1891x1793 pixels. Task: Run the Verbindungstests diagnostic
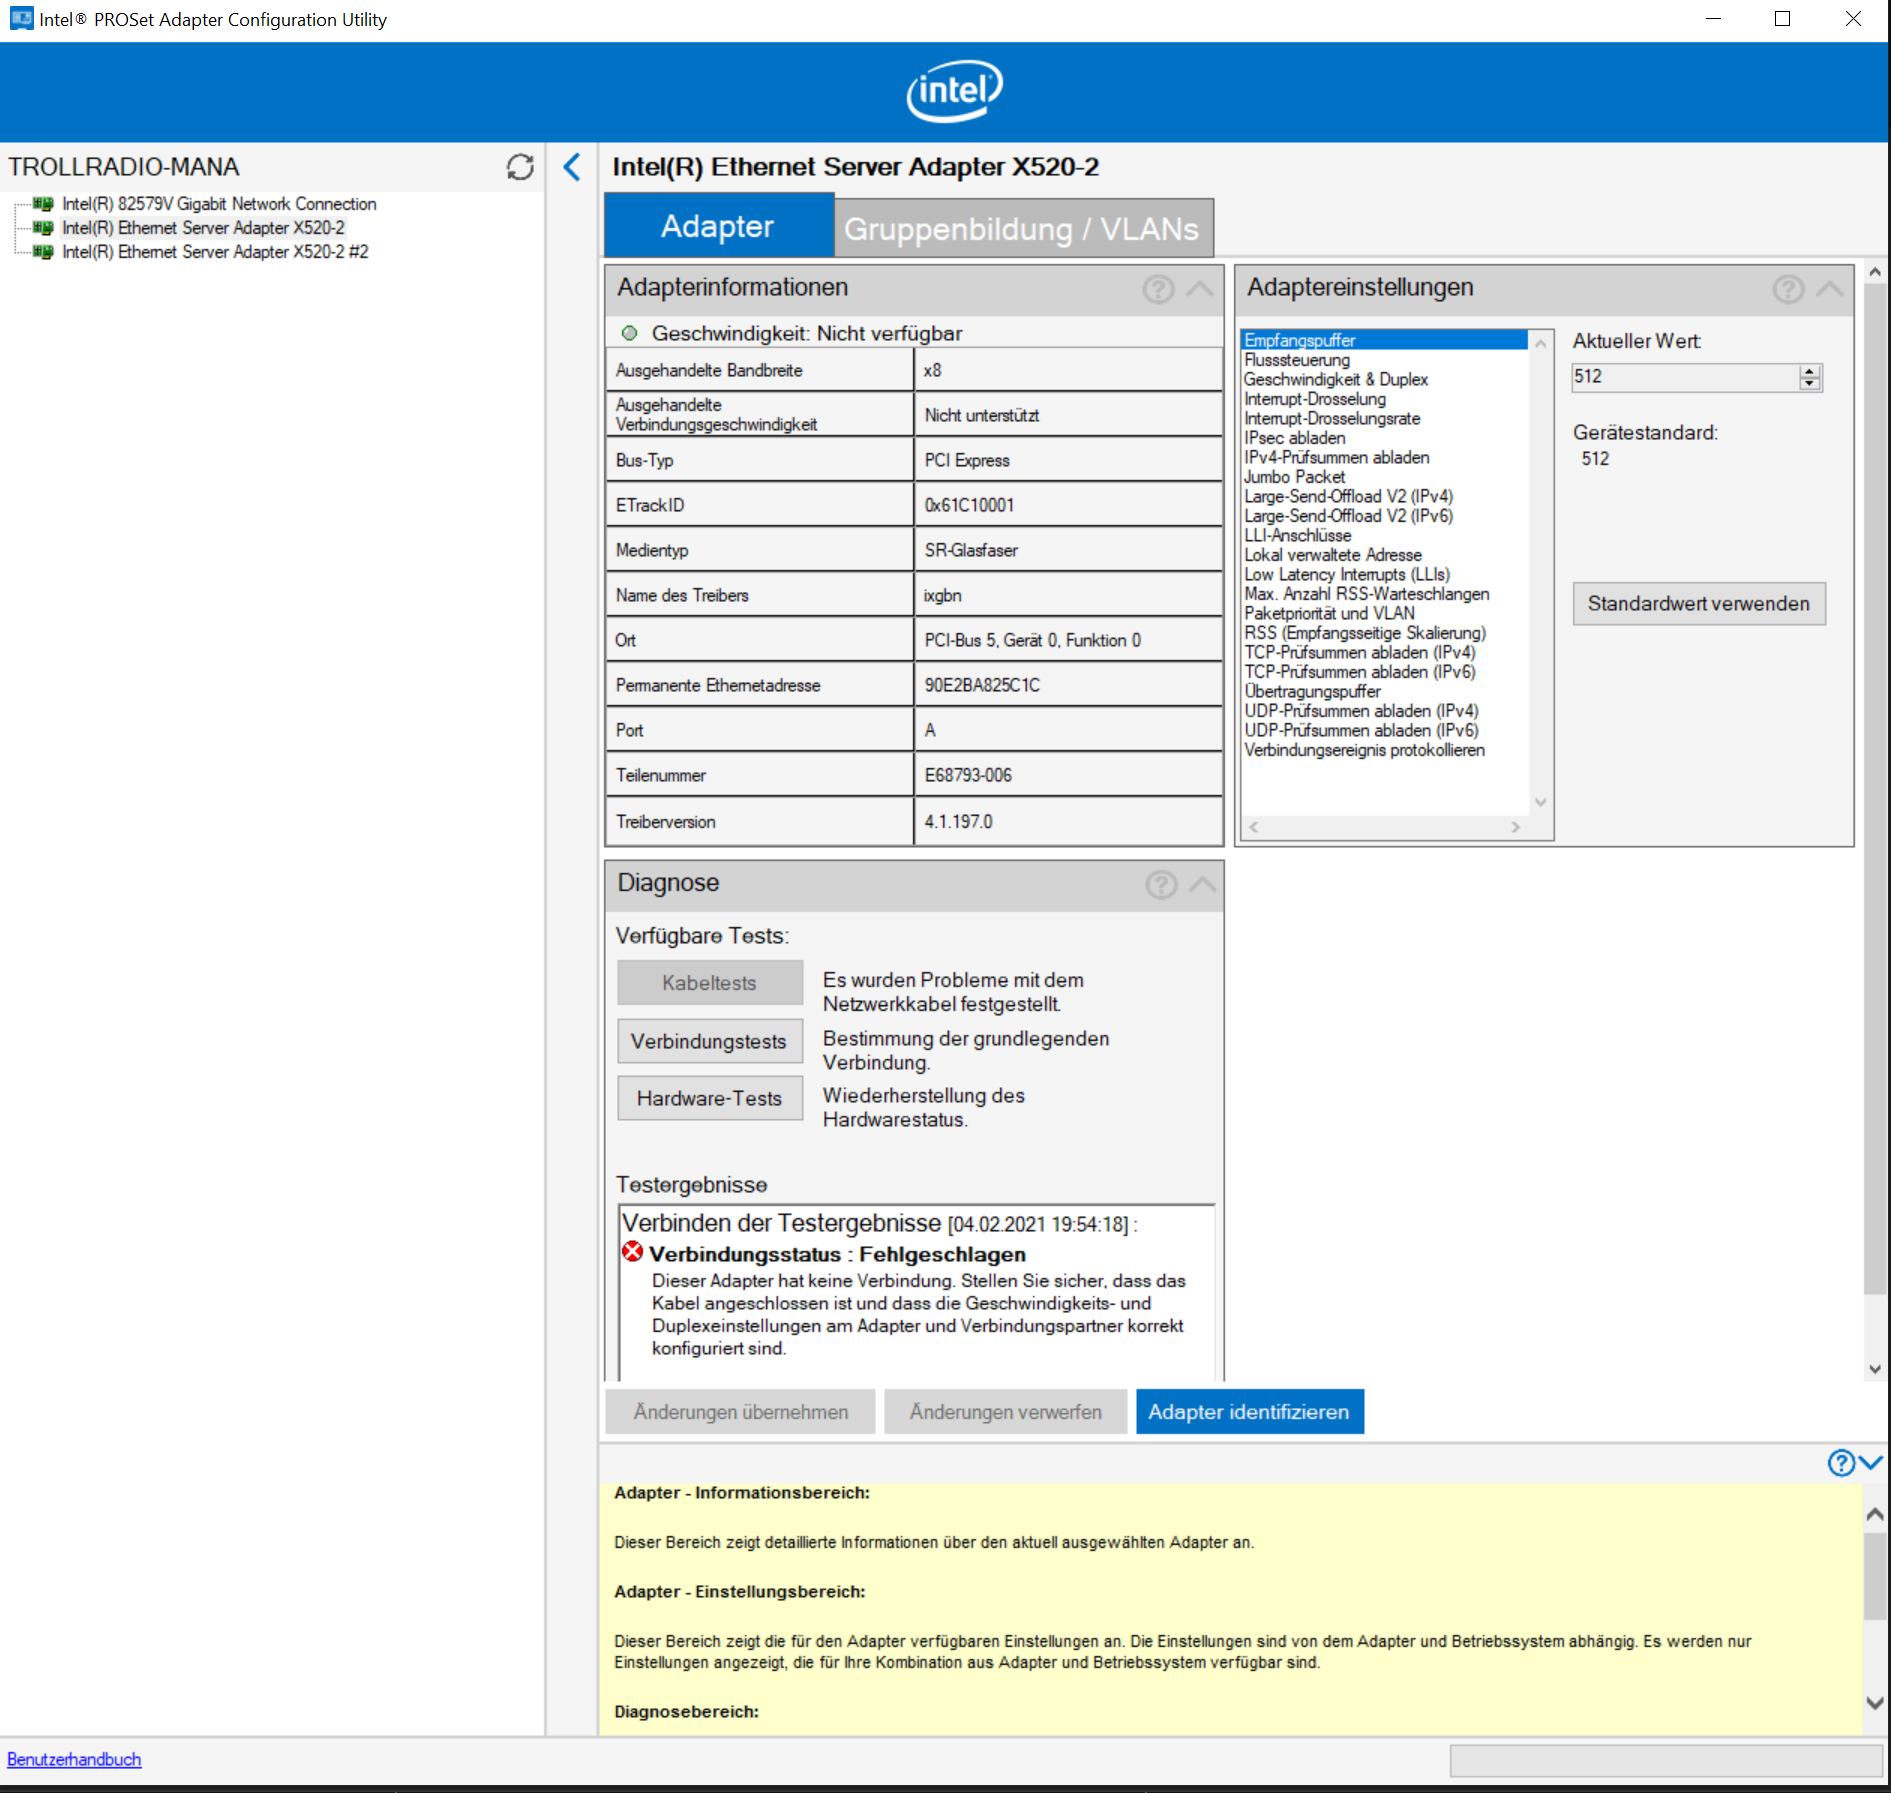(710, 1041)
